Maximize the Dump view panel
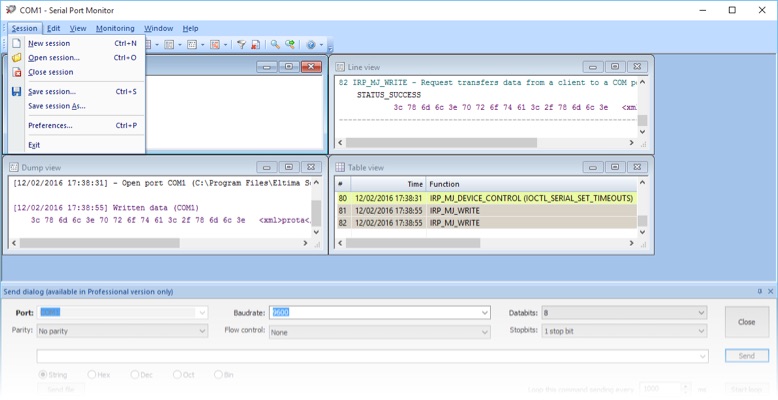778x400 pixels. tap(289, 167)
